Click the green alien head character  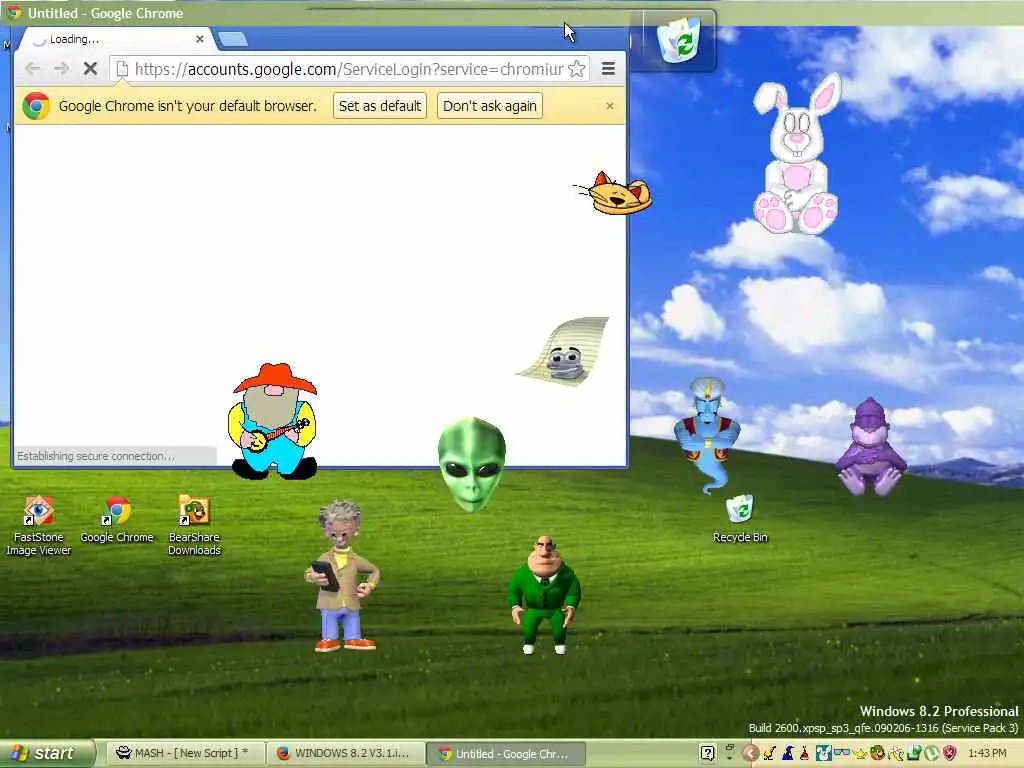tap(472, 464)
